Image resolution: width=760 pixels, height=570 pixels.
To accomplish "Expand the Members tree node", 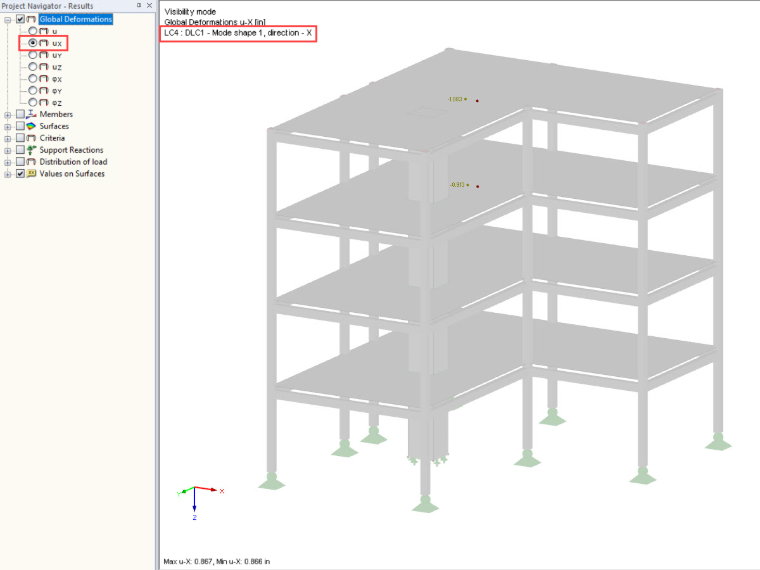I will 8,115.
